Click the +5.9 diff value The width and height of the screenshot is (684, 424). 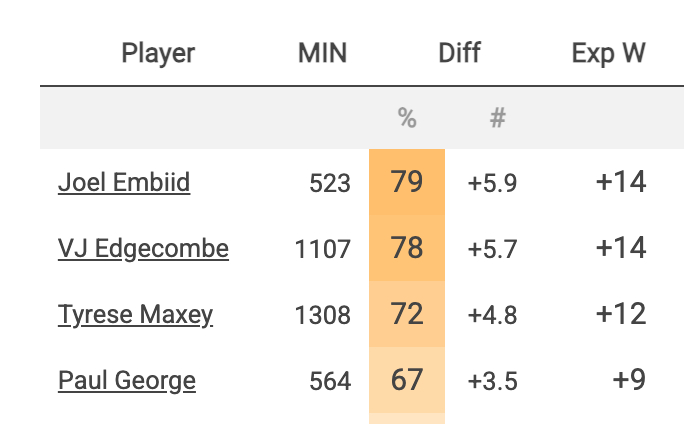tap(492, 183)
